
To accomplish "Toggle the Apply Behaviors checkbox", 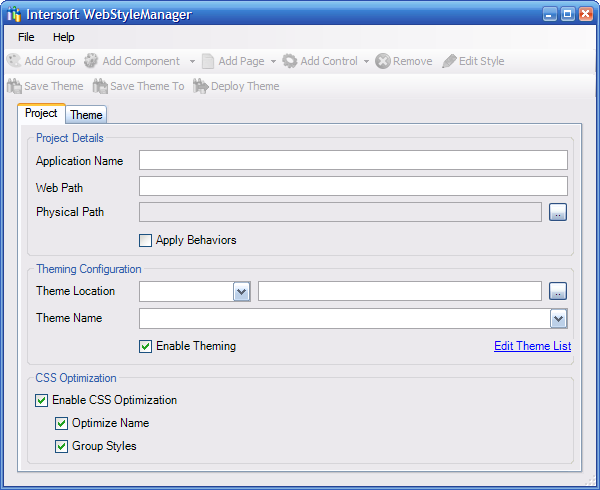I will pos(146,240).
